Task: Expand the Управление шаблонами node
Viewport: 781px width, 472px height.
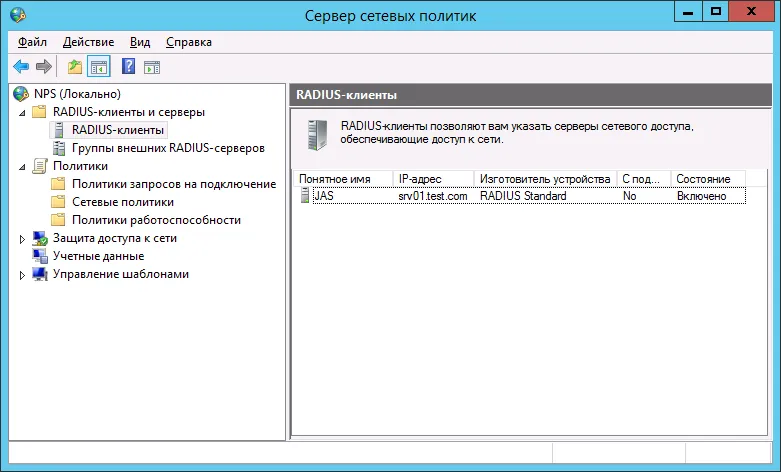Action: (x=22, y=275)
